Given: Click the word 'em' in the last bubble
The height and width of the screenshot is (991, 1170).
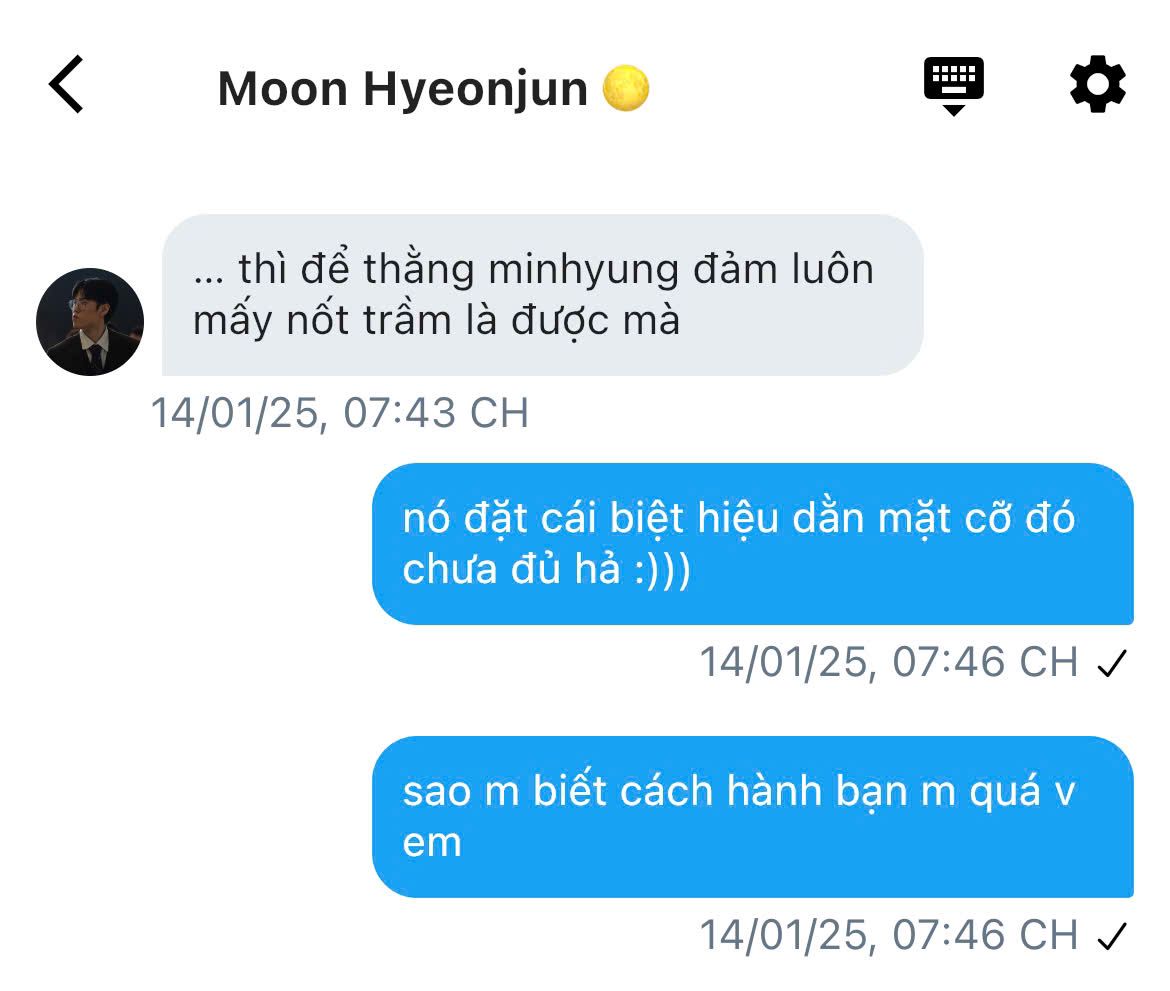Looking at the screenshot, I should [x=432, y=844].
